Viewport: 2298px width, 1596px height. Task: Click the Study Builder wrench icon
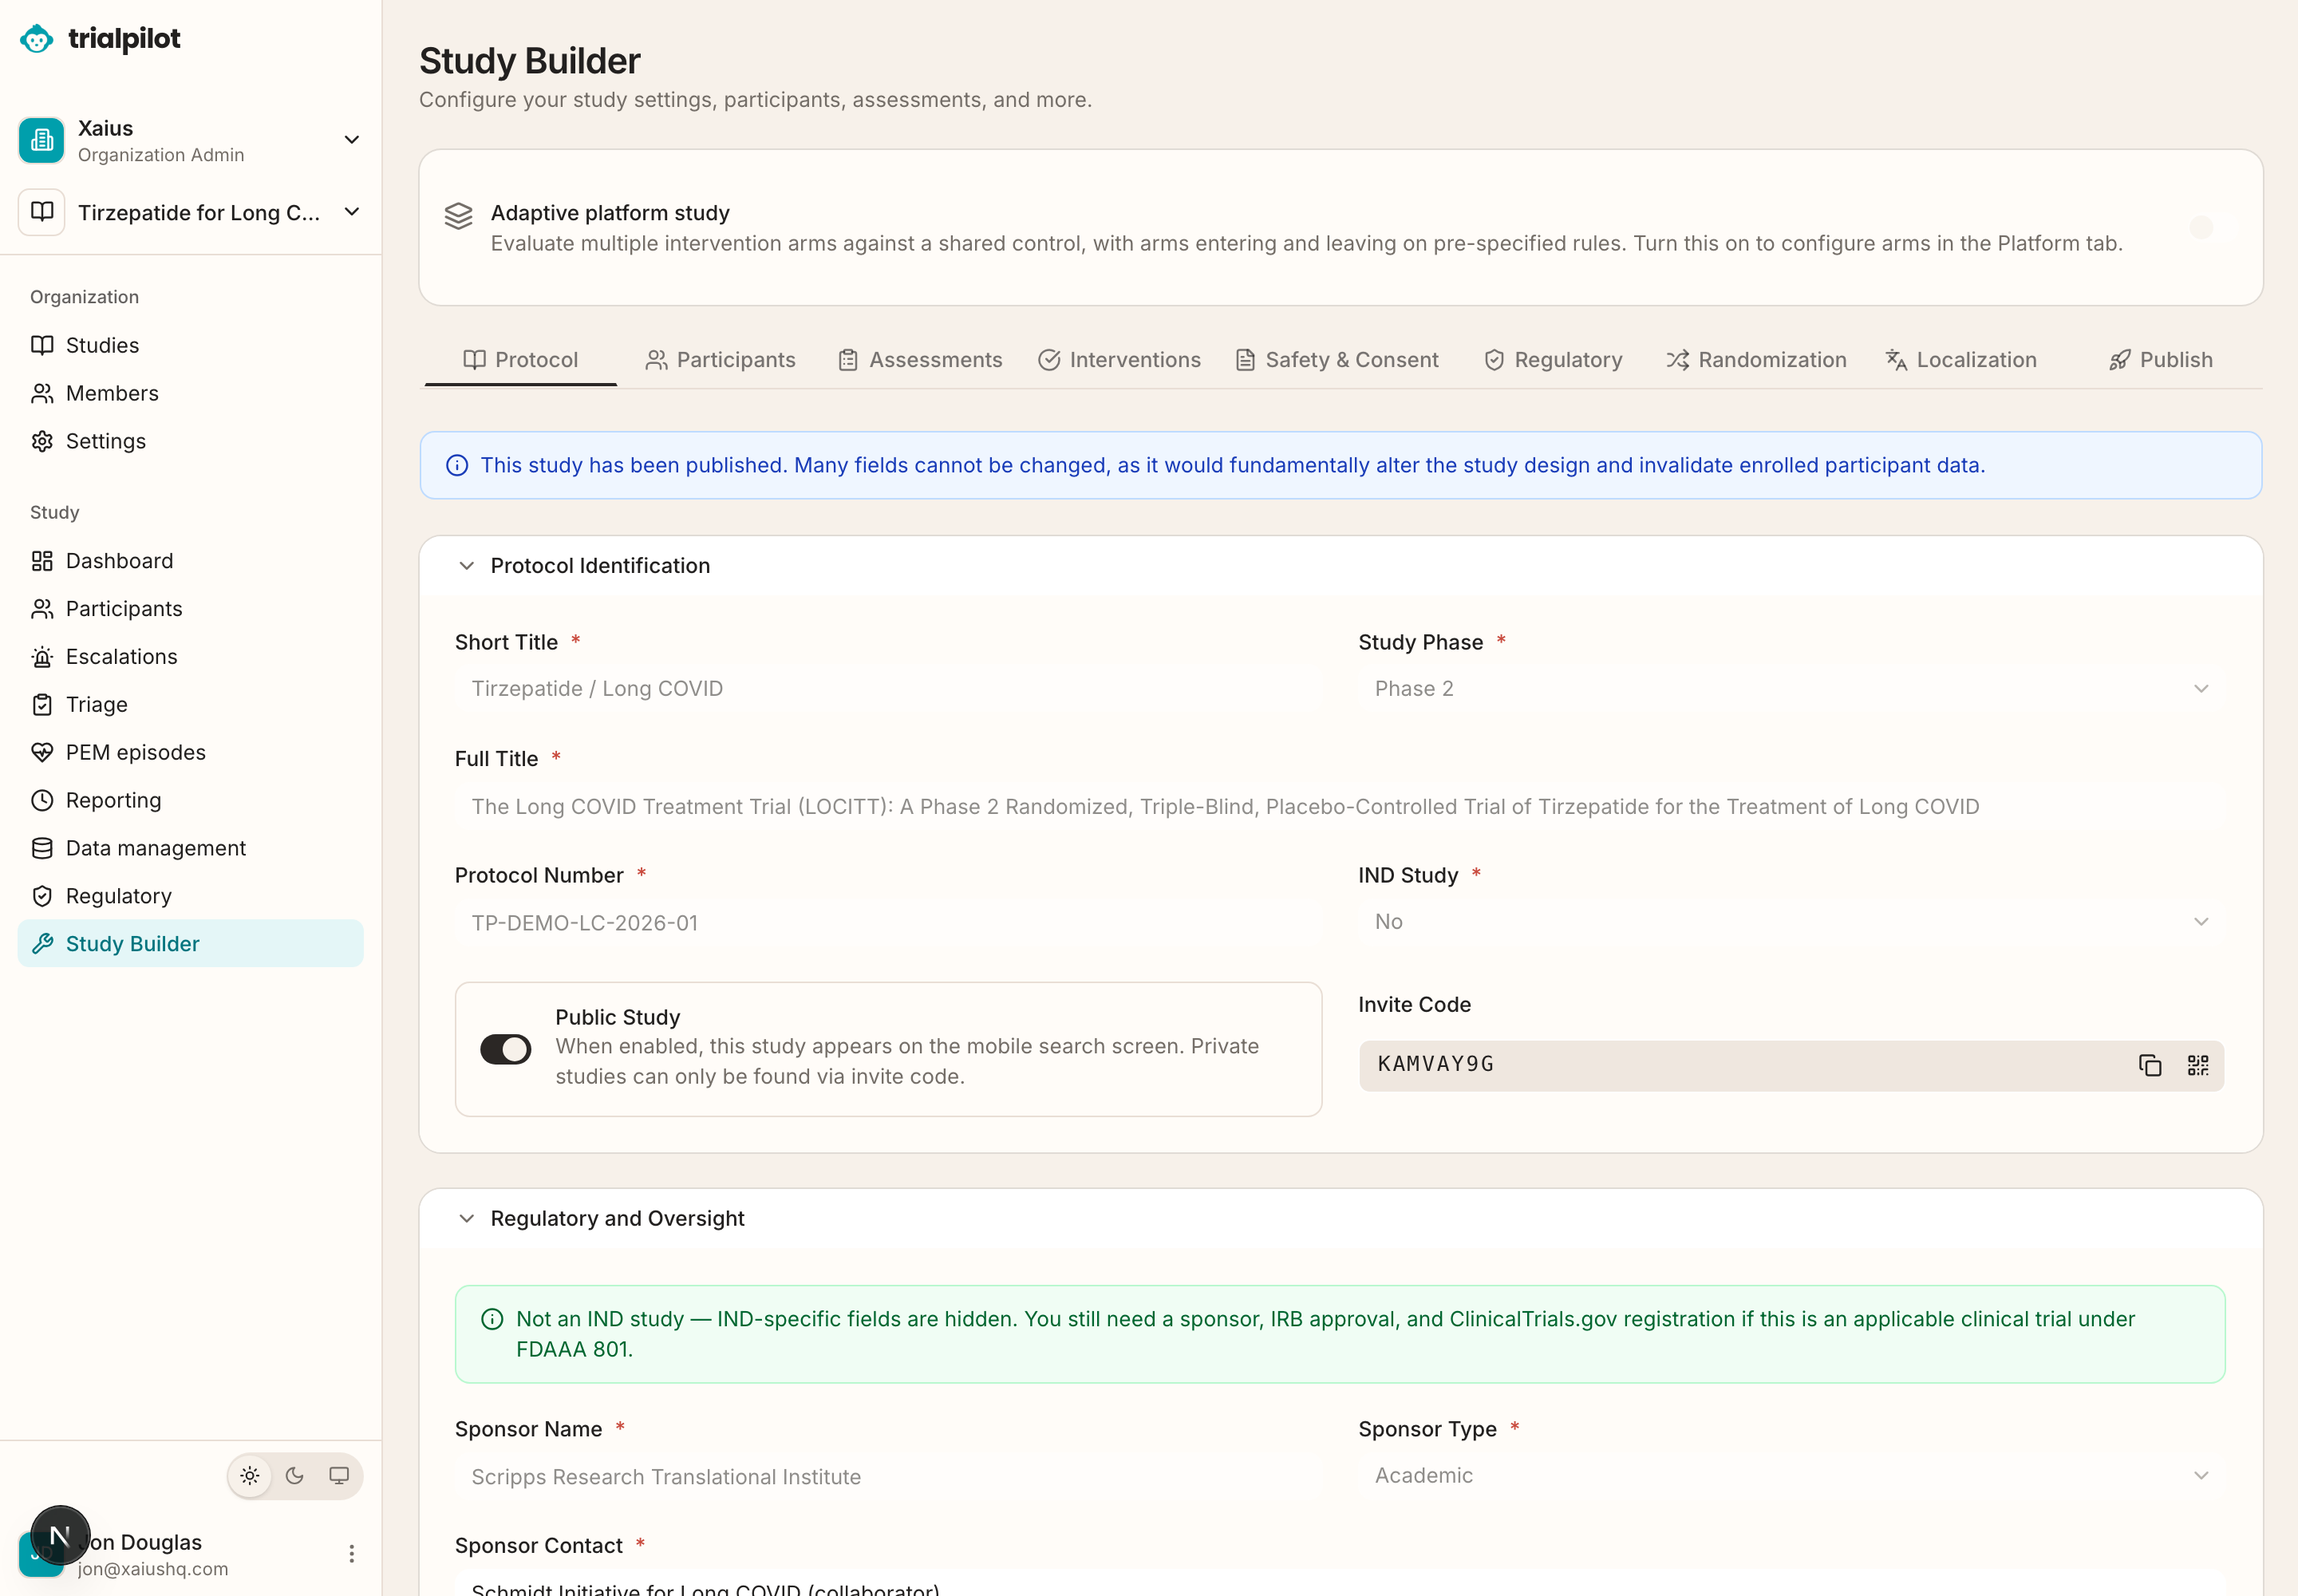tap(42, 944)
